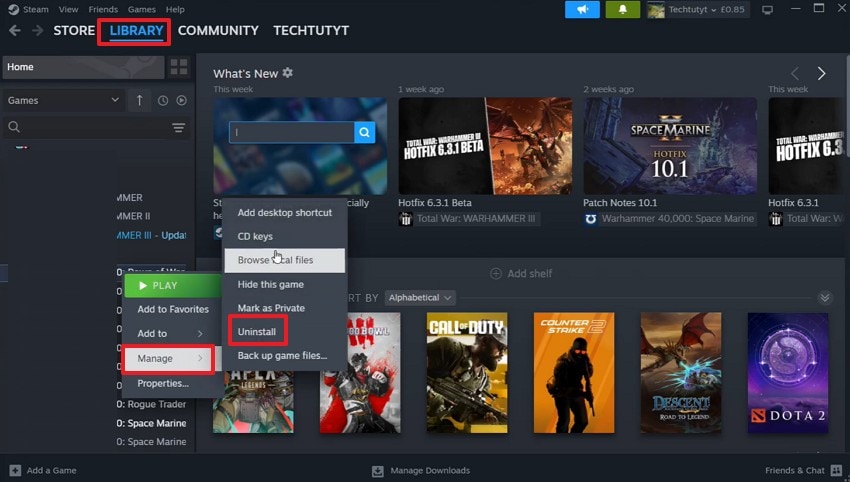
Task: Open the notifications bell
Action: [622, 10]
